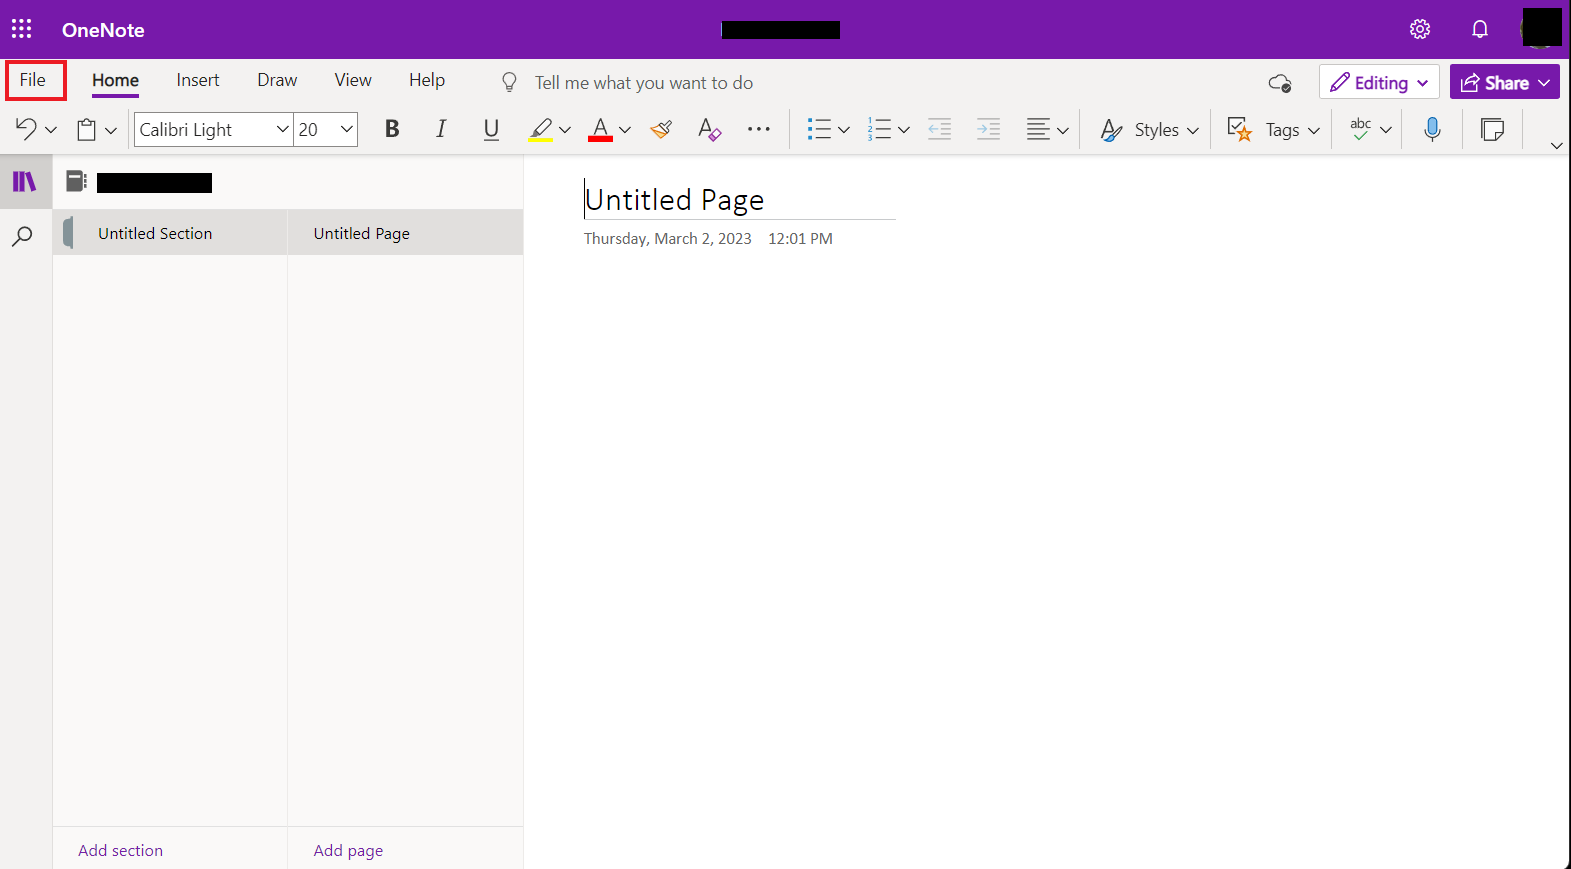Open the account profile picture
This screenshot has height=869, width=1571.
pyautogui.click(x=1541, y=28)
